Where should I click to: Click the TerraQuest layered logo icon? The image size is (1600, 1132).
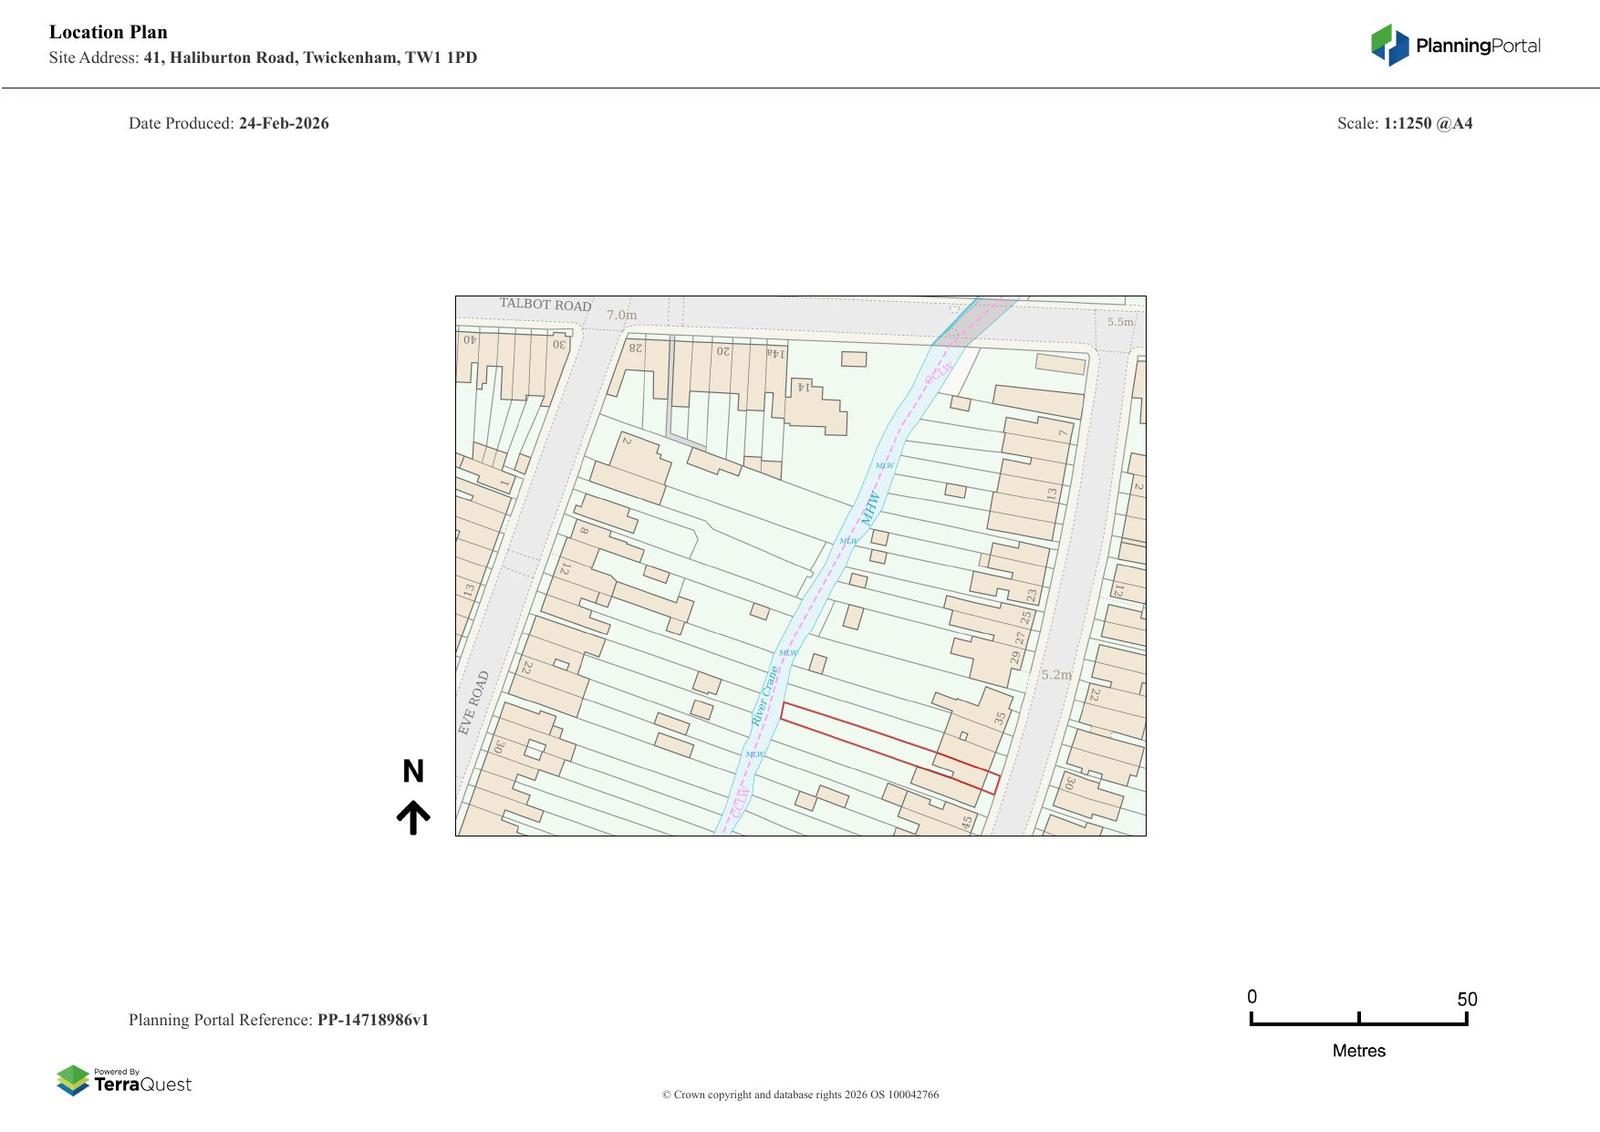(x=73, y=1080)
